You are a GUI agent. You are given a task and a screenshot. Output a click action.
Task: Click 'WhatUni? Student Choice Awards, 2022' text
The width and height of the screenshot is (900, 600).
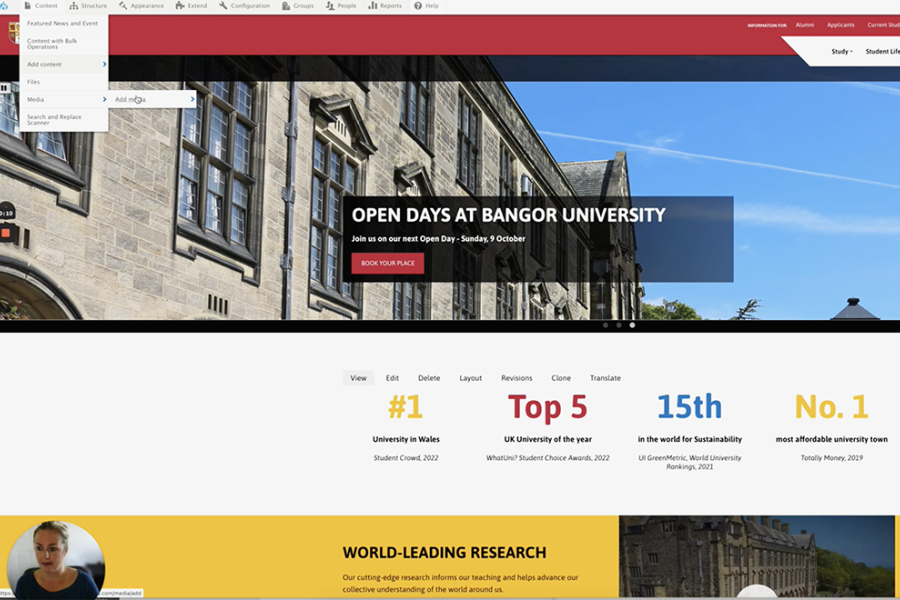548,458
